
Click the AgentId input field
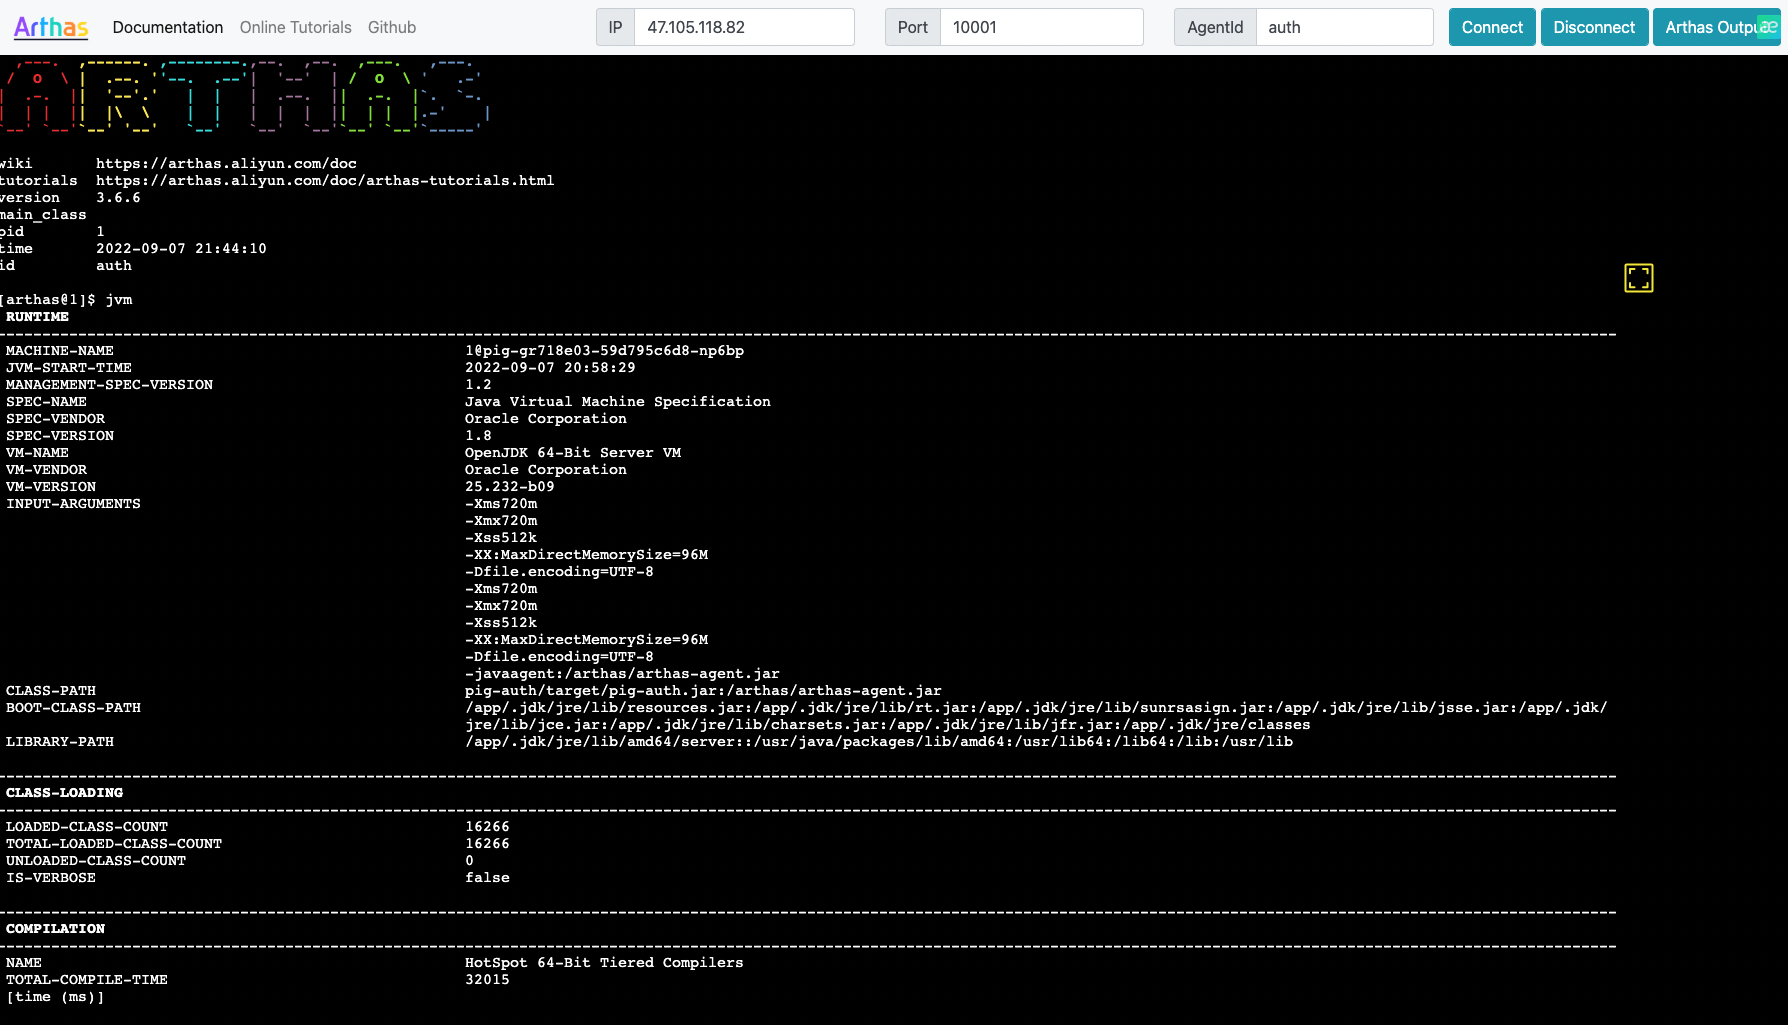1344,27
